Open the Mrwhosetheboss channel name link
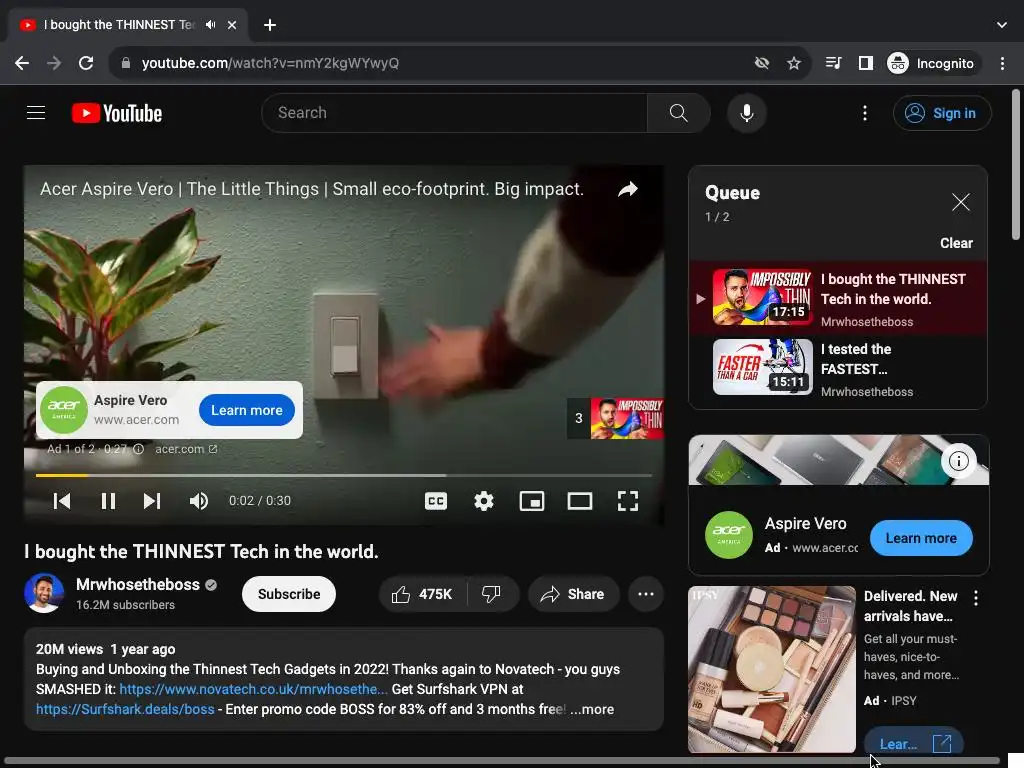The width and height of the screenshot is (1024, 768). [138, 584]
